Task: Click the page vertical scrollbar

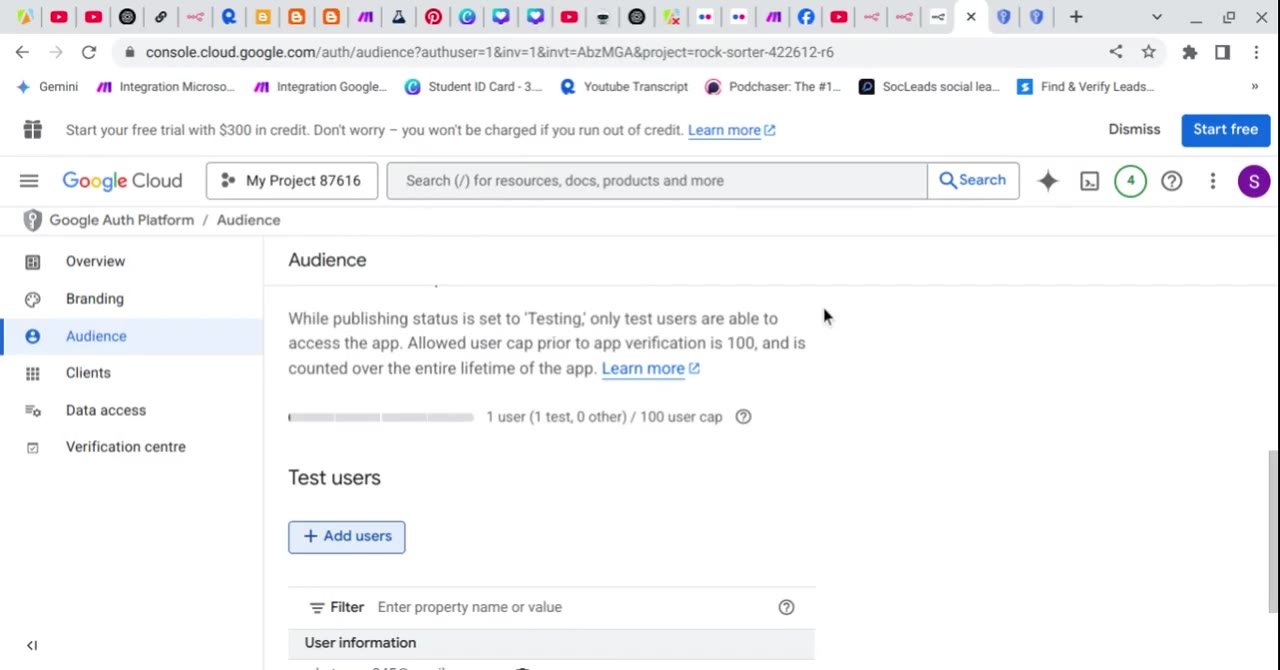Action: coord(1273,530)
